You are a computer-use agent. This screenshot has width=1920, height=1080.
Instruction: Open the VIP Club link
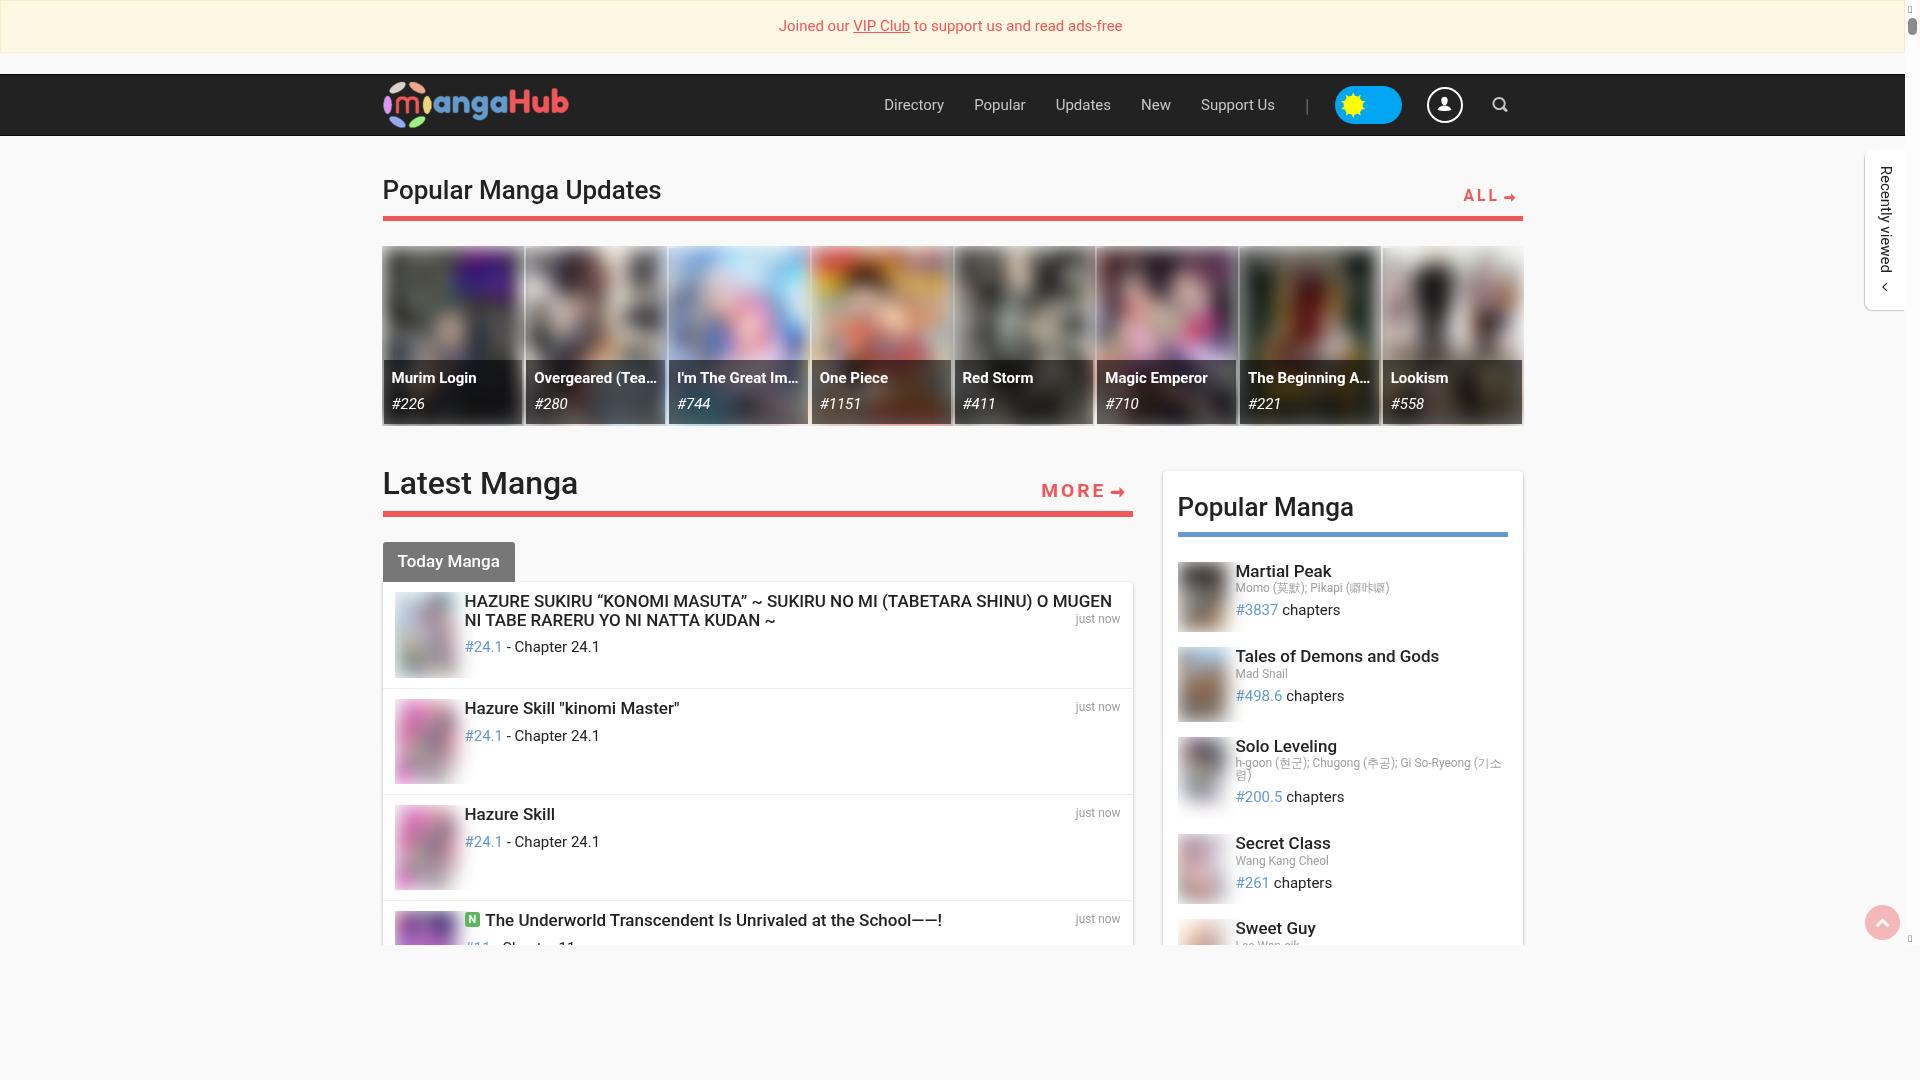click(881, 26)
